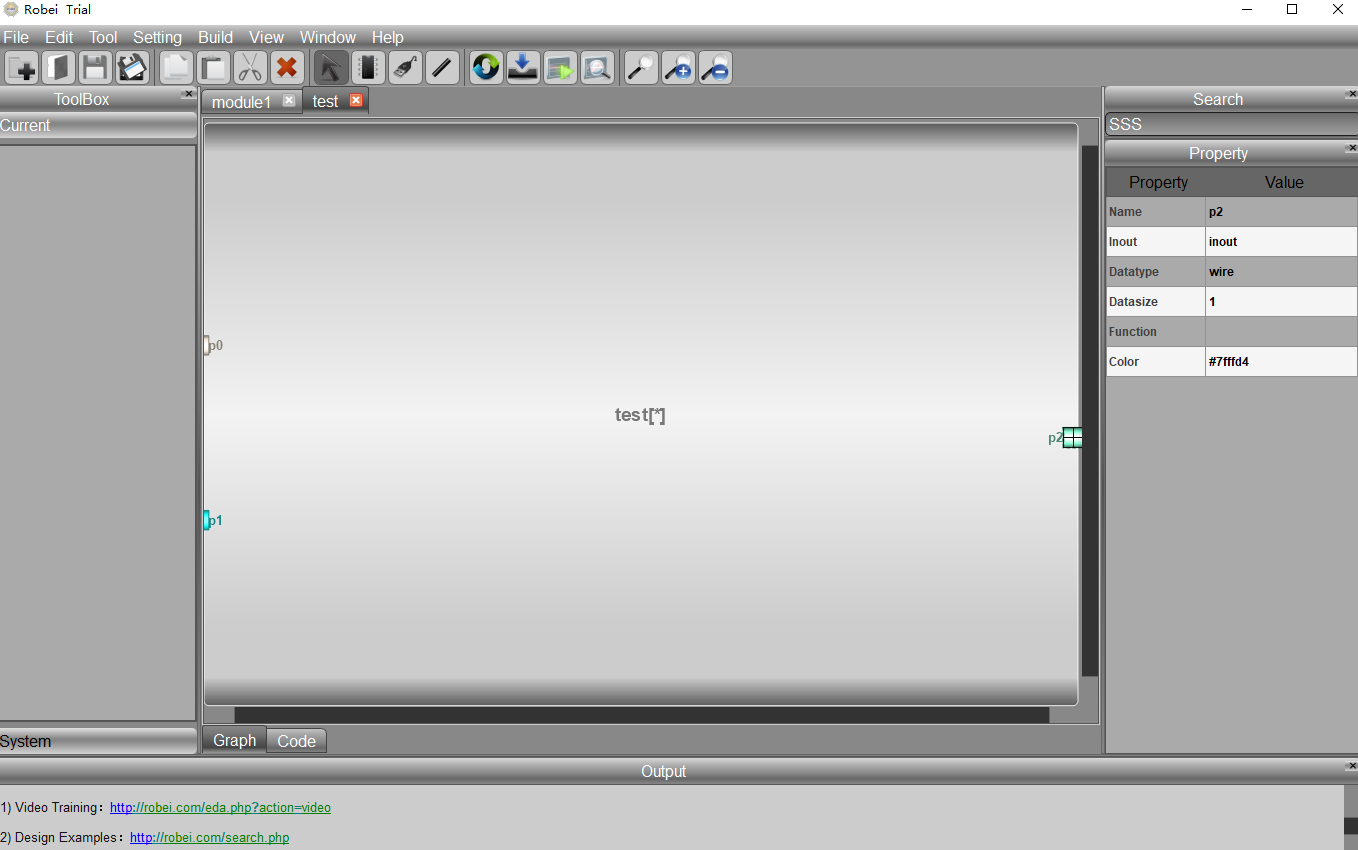
Task: Zoom in with the plus magnifier
Action: coord(678,68)
